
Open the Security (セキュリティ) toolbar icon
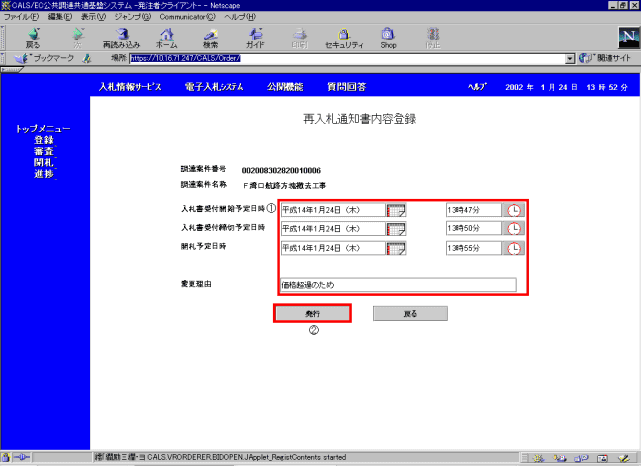(x=344, y=38)
